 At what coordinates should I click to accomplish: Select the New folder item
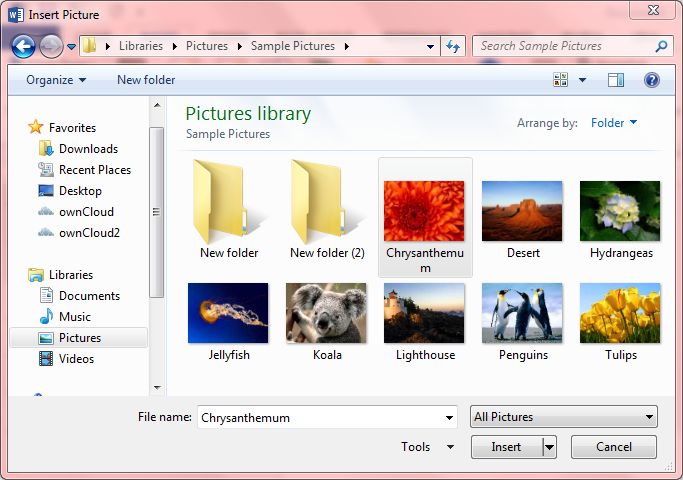click(x=229, y=210)
